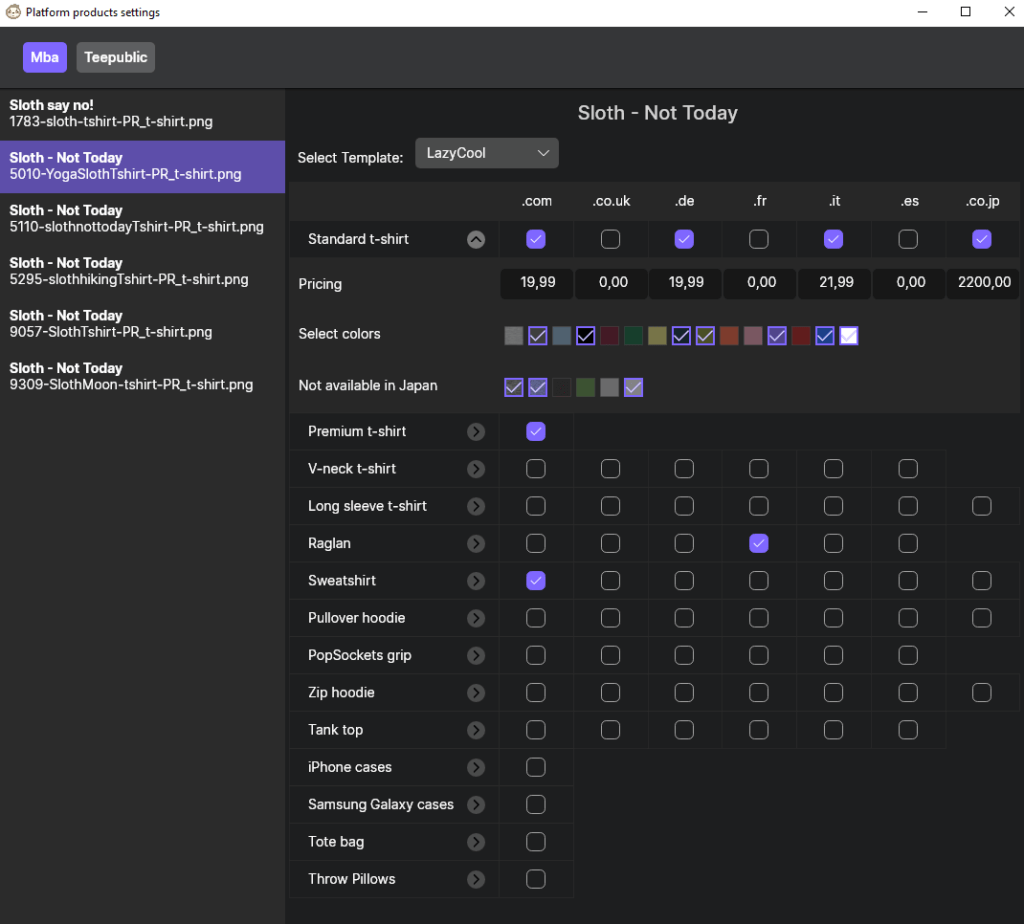Screen dimensions: 1024x924
Task: Select the rust orange color swatch
Action: tap(729, 336)
